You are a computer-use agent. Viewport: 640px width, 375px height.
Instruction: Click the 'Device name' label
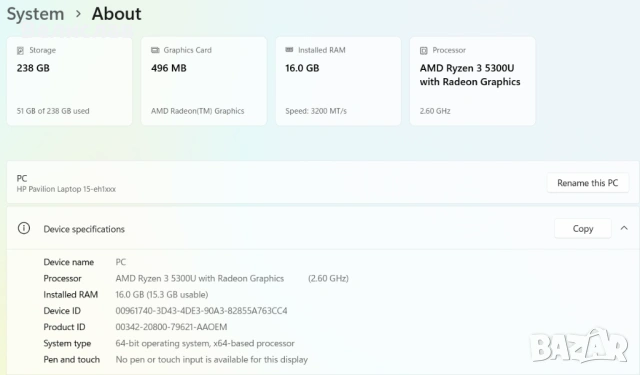click(x=69, y=262)
